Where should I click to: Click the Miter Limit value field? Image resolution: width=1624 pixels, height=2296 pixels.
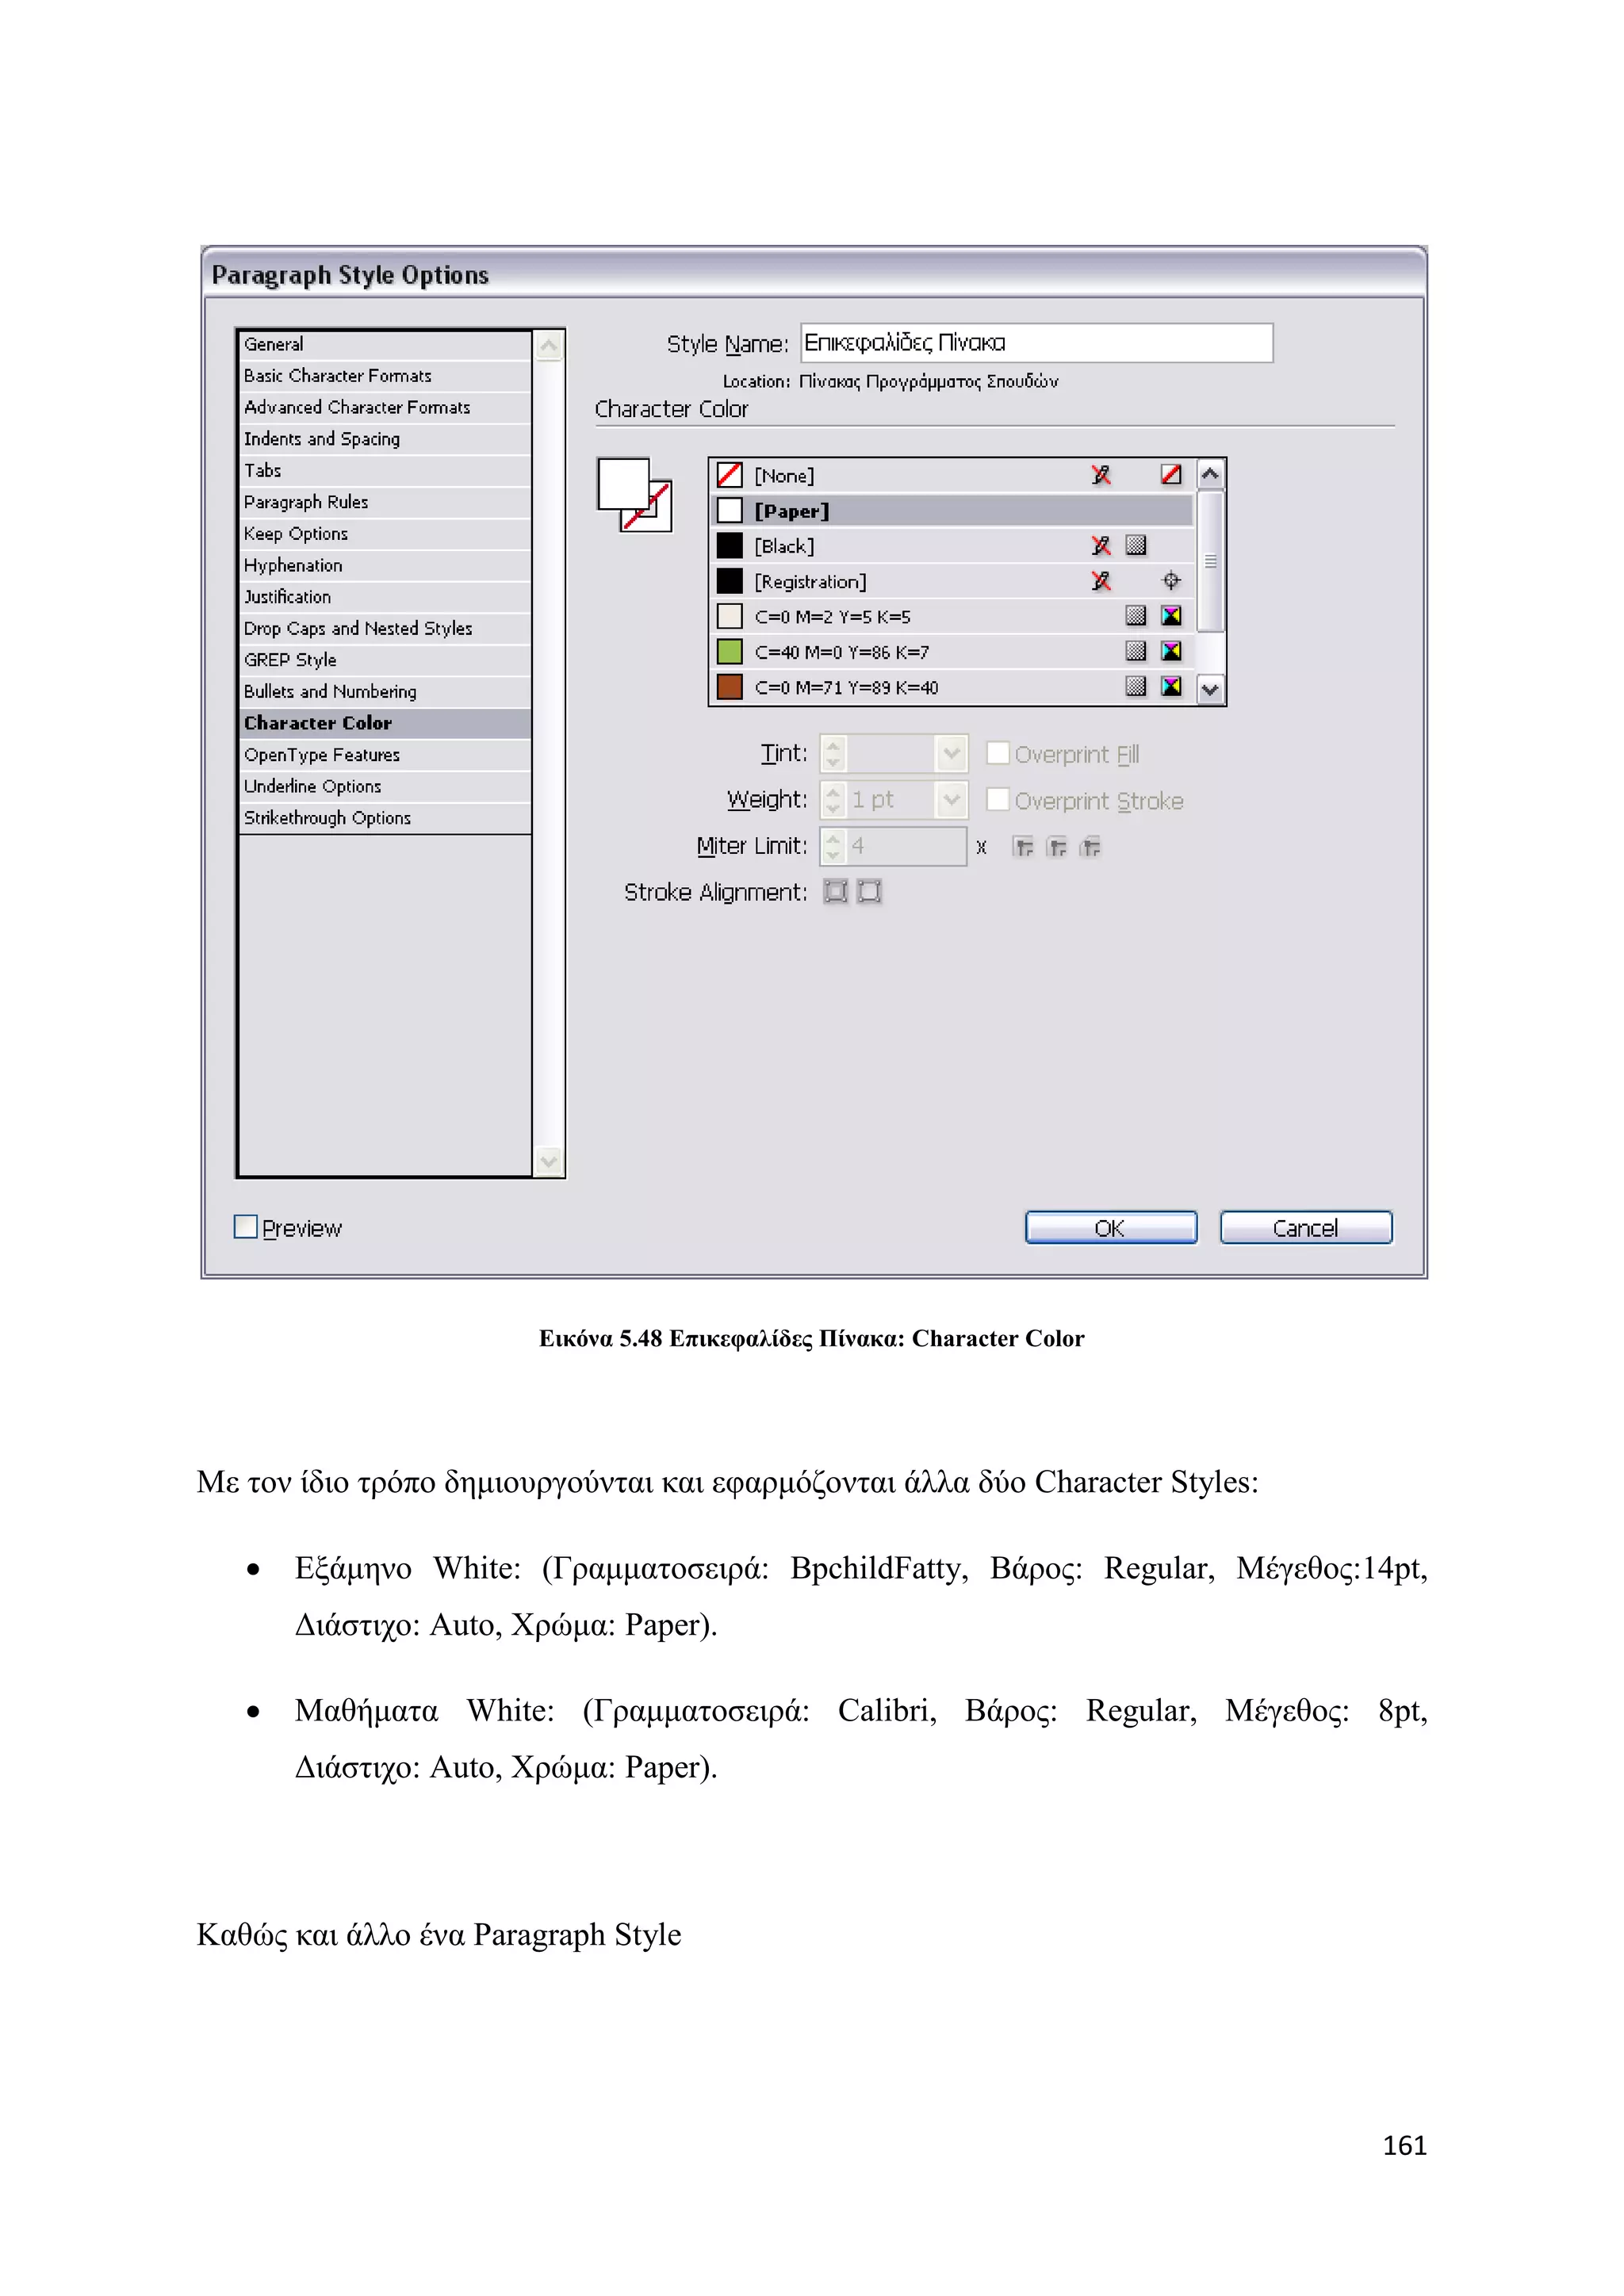pyautogui.click(x=906, y=846)
